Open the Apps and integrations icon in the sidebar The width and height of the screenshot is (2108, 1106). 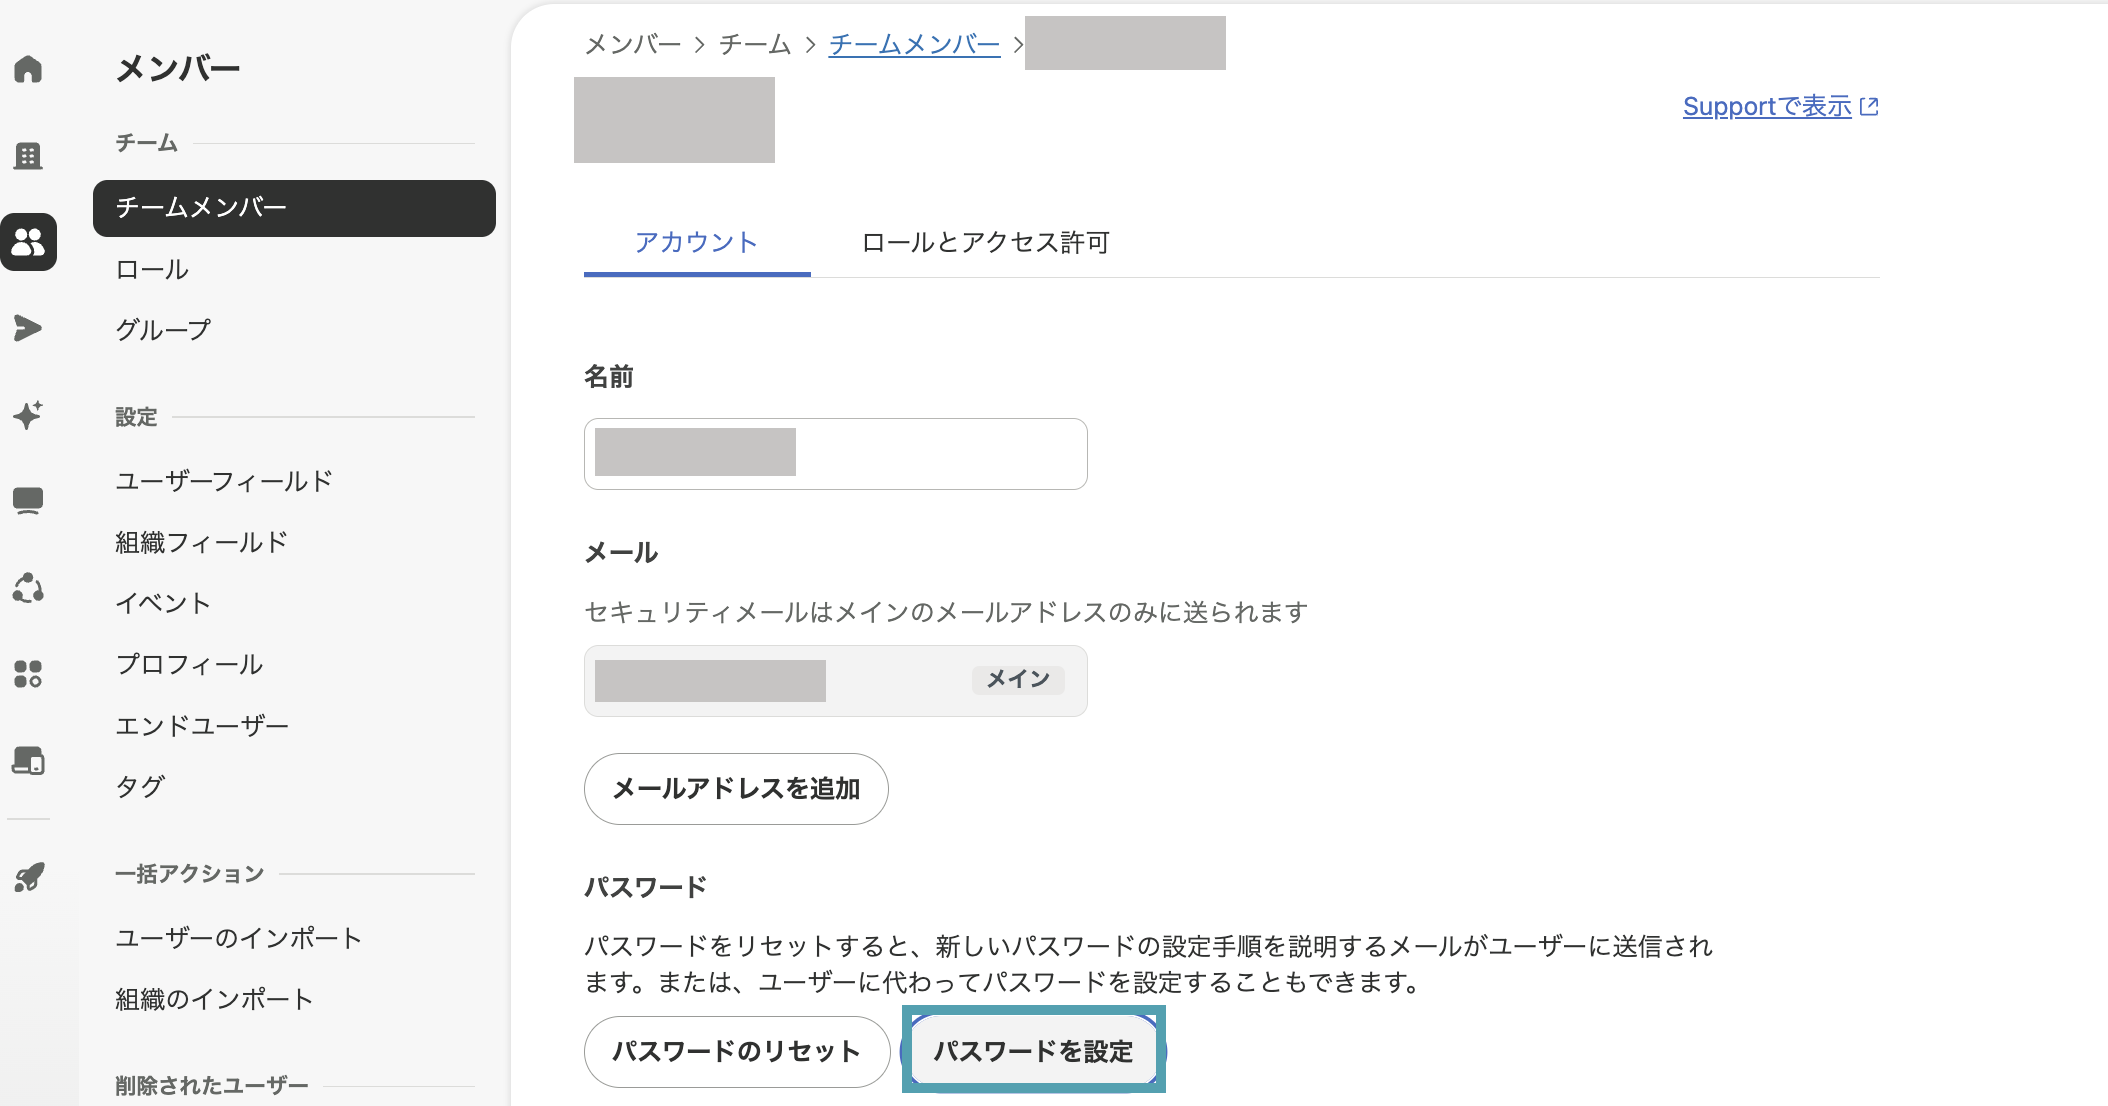click(28, 674)
